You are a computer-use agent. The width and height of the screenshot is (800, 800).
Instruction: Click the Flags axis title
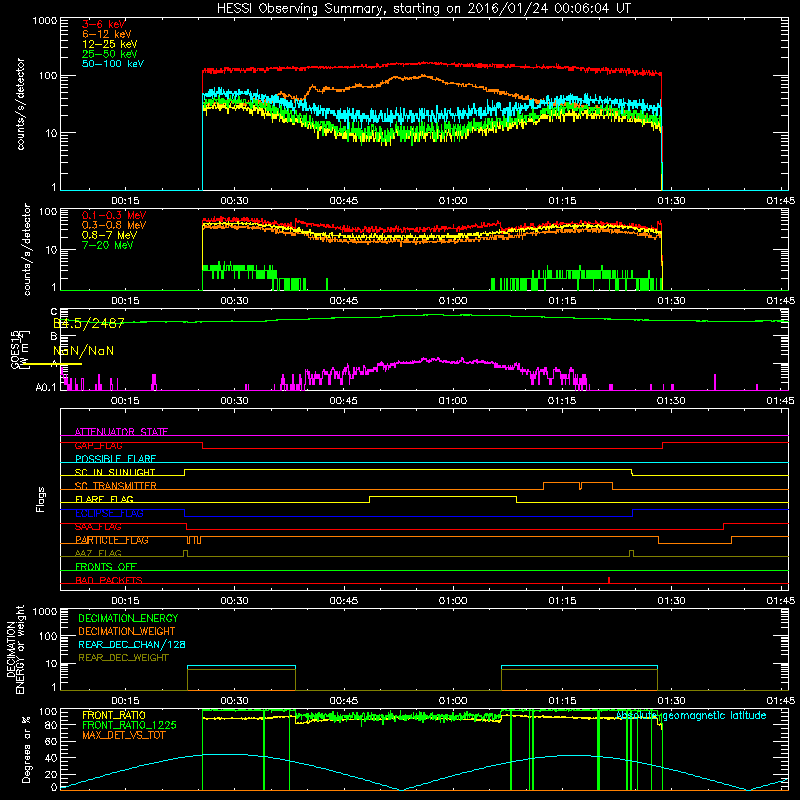(41, 499)
